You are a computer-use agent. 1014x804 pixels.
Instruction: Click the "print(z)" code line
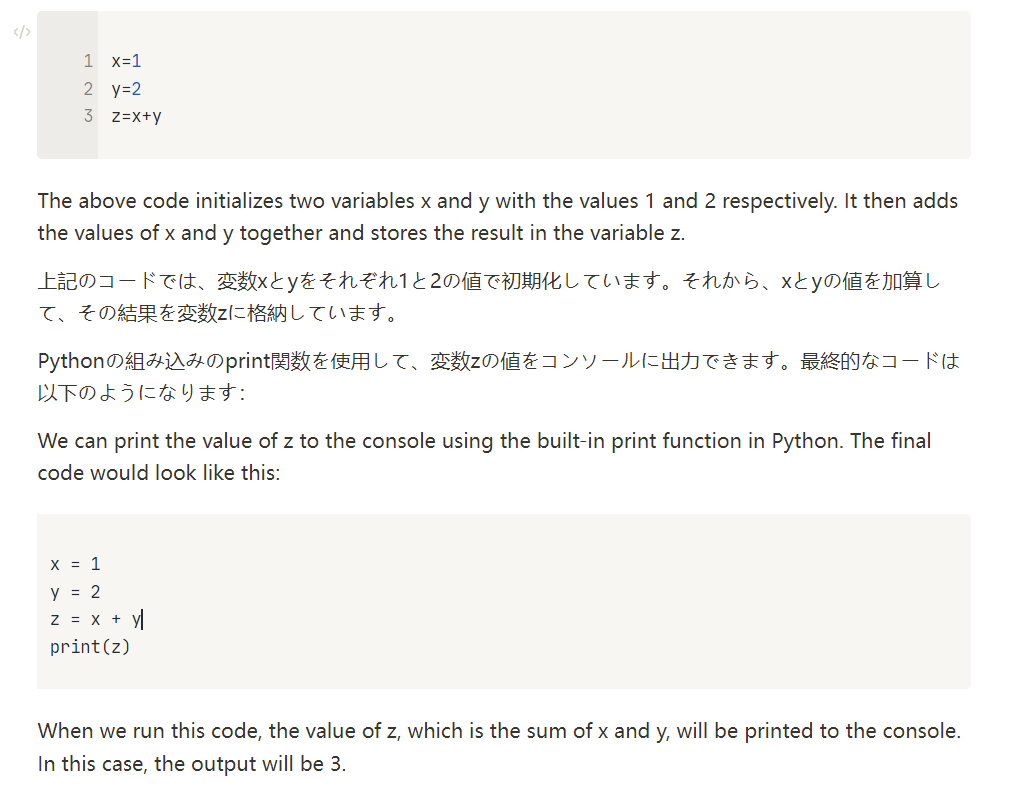point(90,647)
